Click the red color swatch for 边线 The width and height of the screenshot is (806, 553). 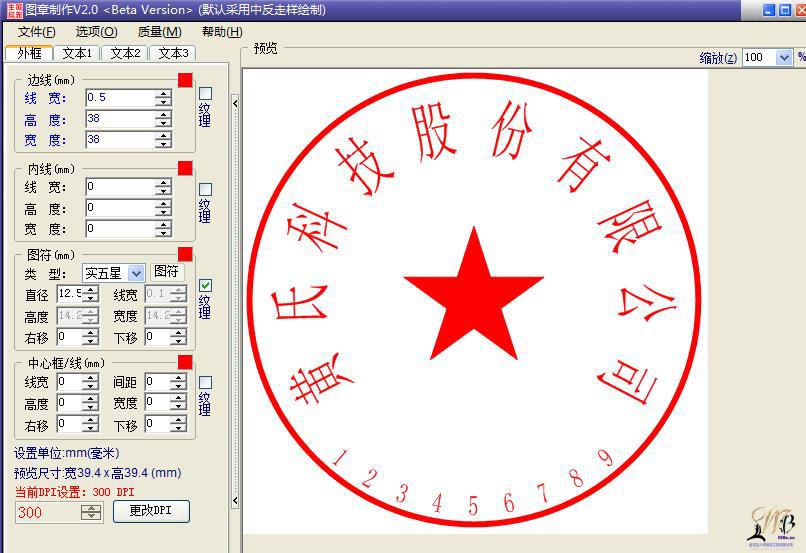(x=185, y=80)
